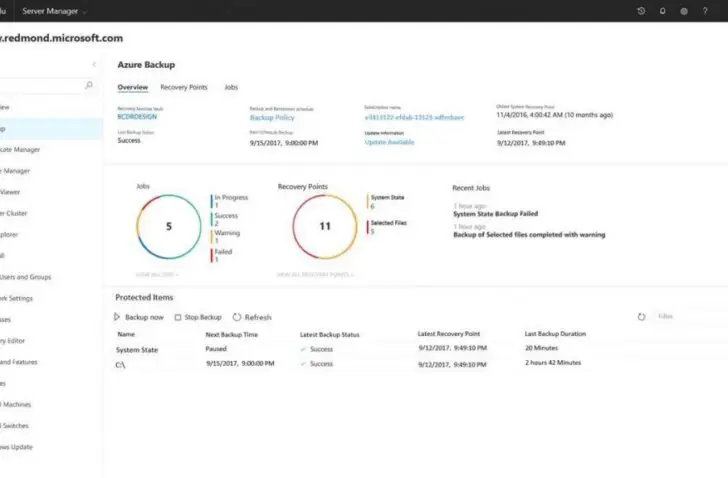This screenshot has height=478, width=728.
Task: Click View all jobs link under chart
Action: click(157, 274)
